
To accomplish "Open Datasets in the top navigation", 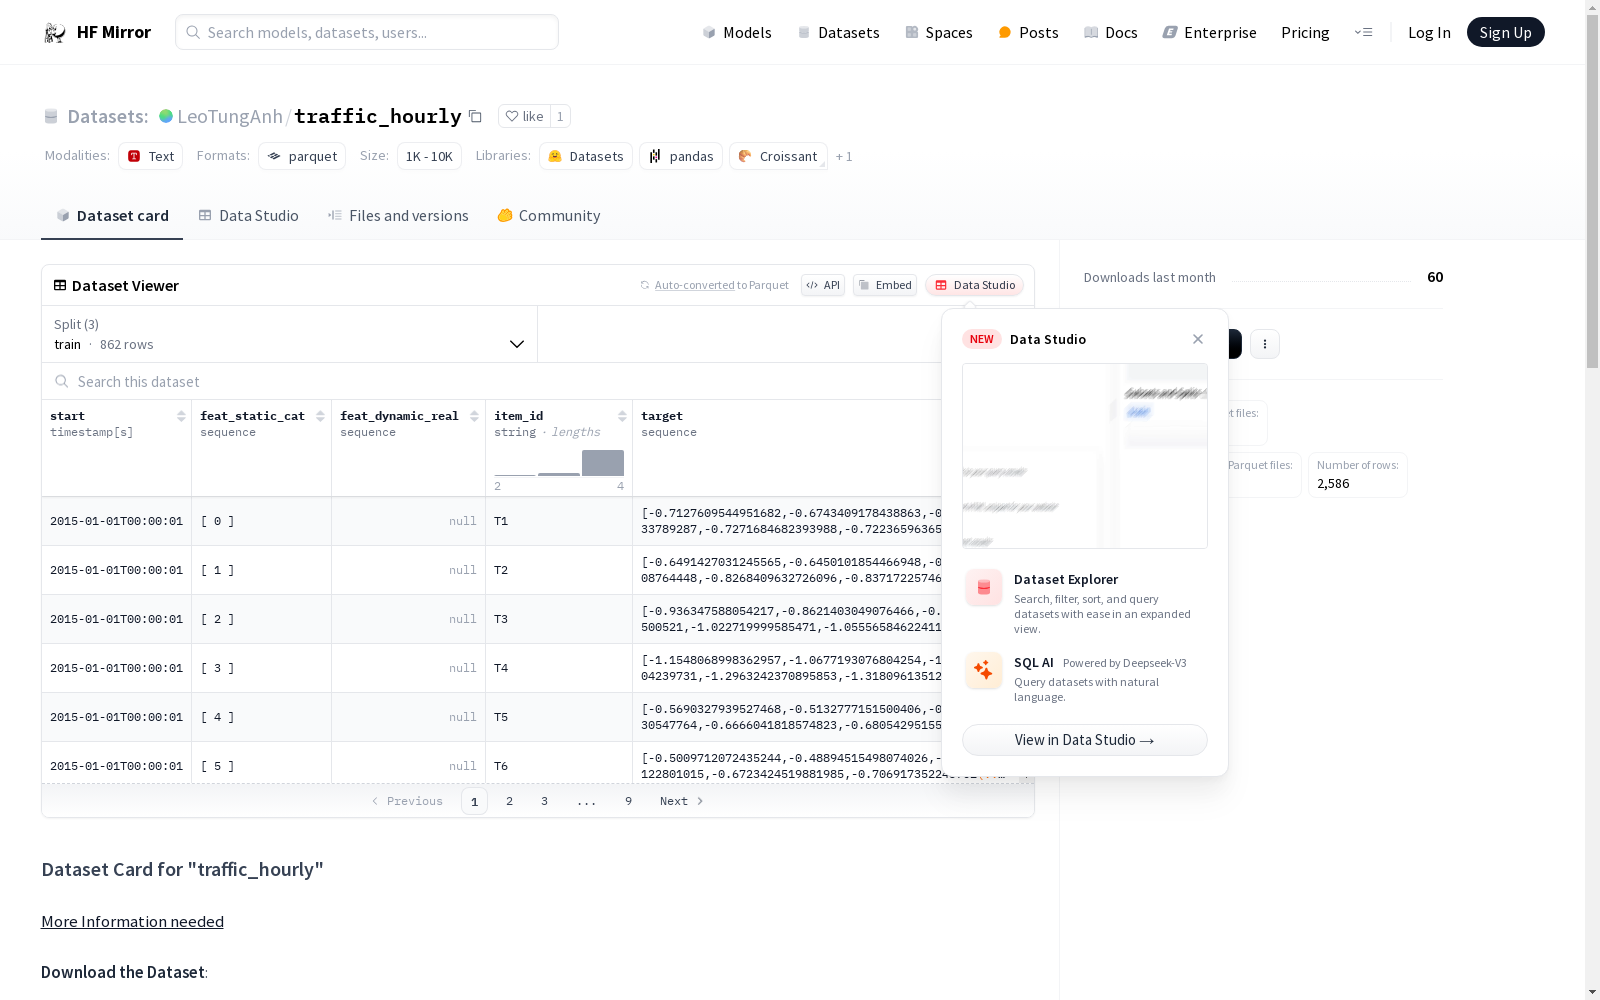I will [x=838, y=33].
